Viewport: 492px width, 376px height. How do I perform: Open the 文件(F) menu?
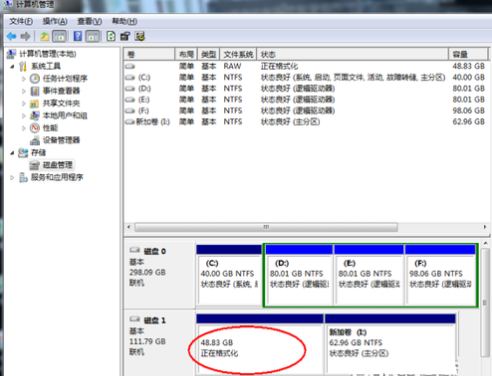click(21, 21)
